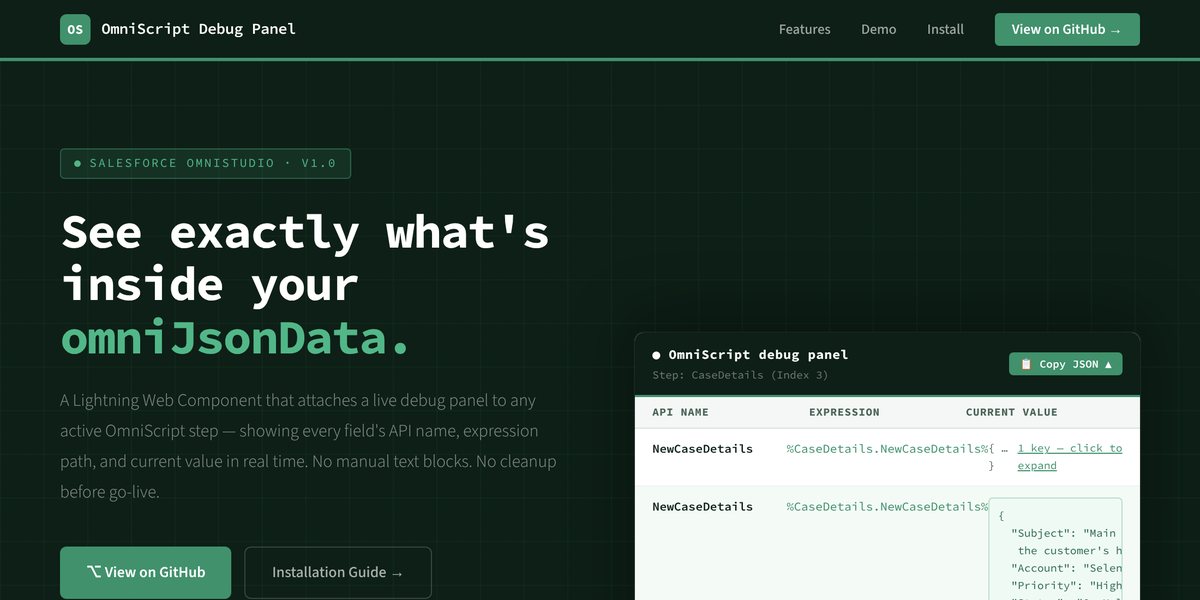Click NewCaseDetails in the expanded JSON row
This screenshot has width=1200, height=600.
(702, 507)
